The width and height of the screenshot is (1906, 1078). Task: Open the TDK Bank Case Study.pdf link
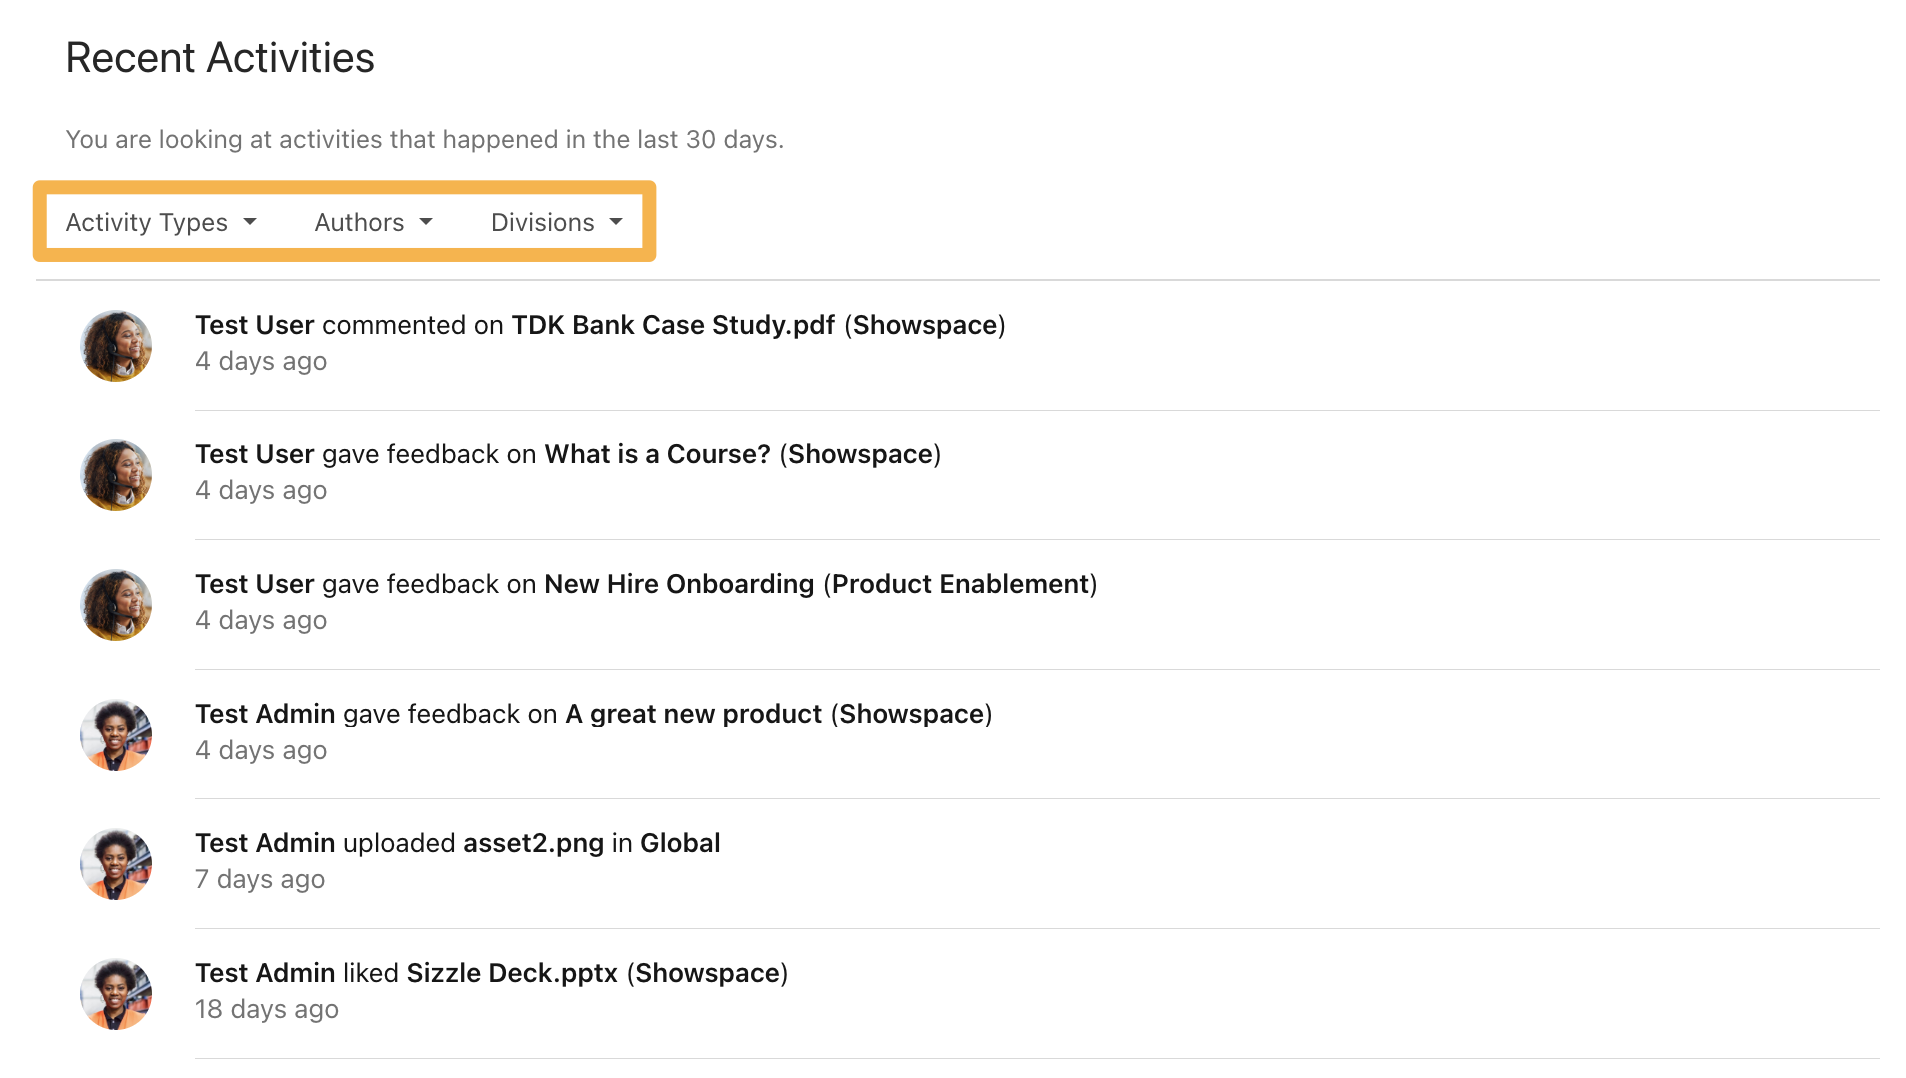coord(673,325)
